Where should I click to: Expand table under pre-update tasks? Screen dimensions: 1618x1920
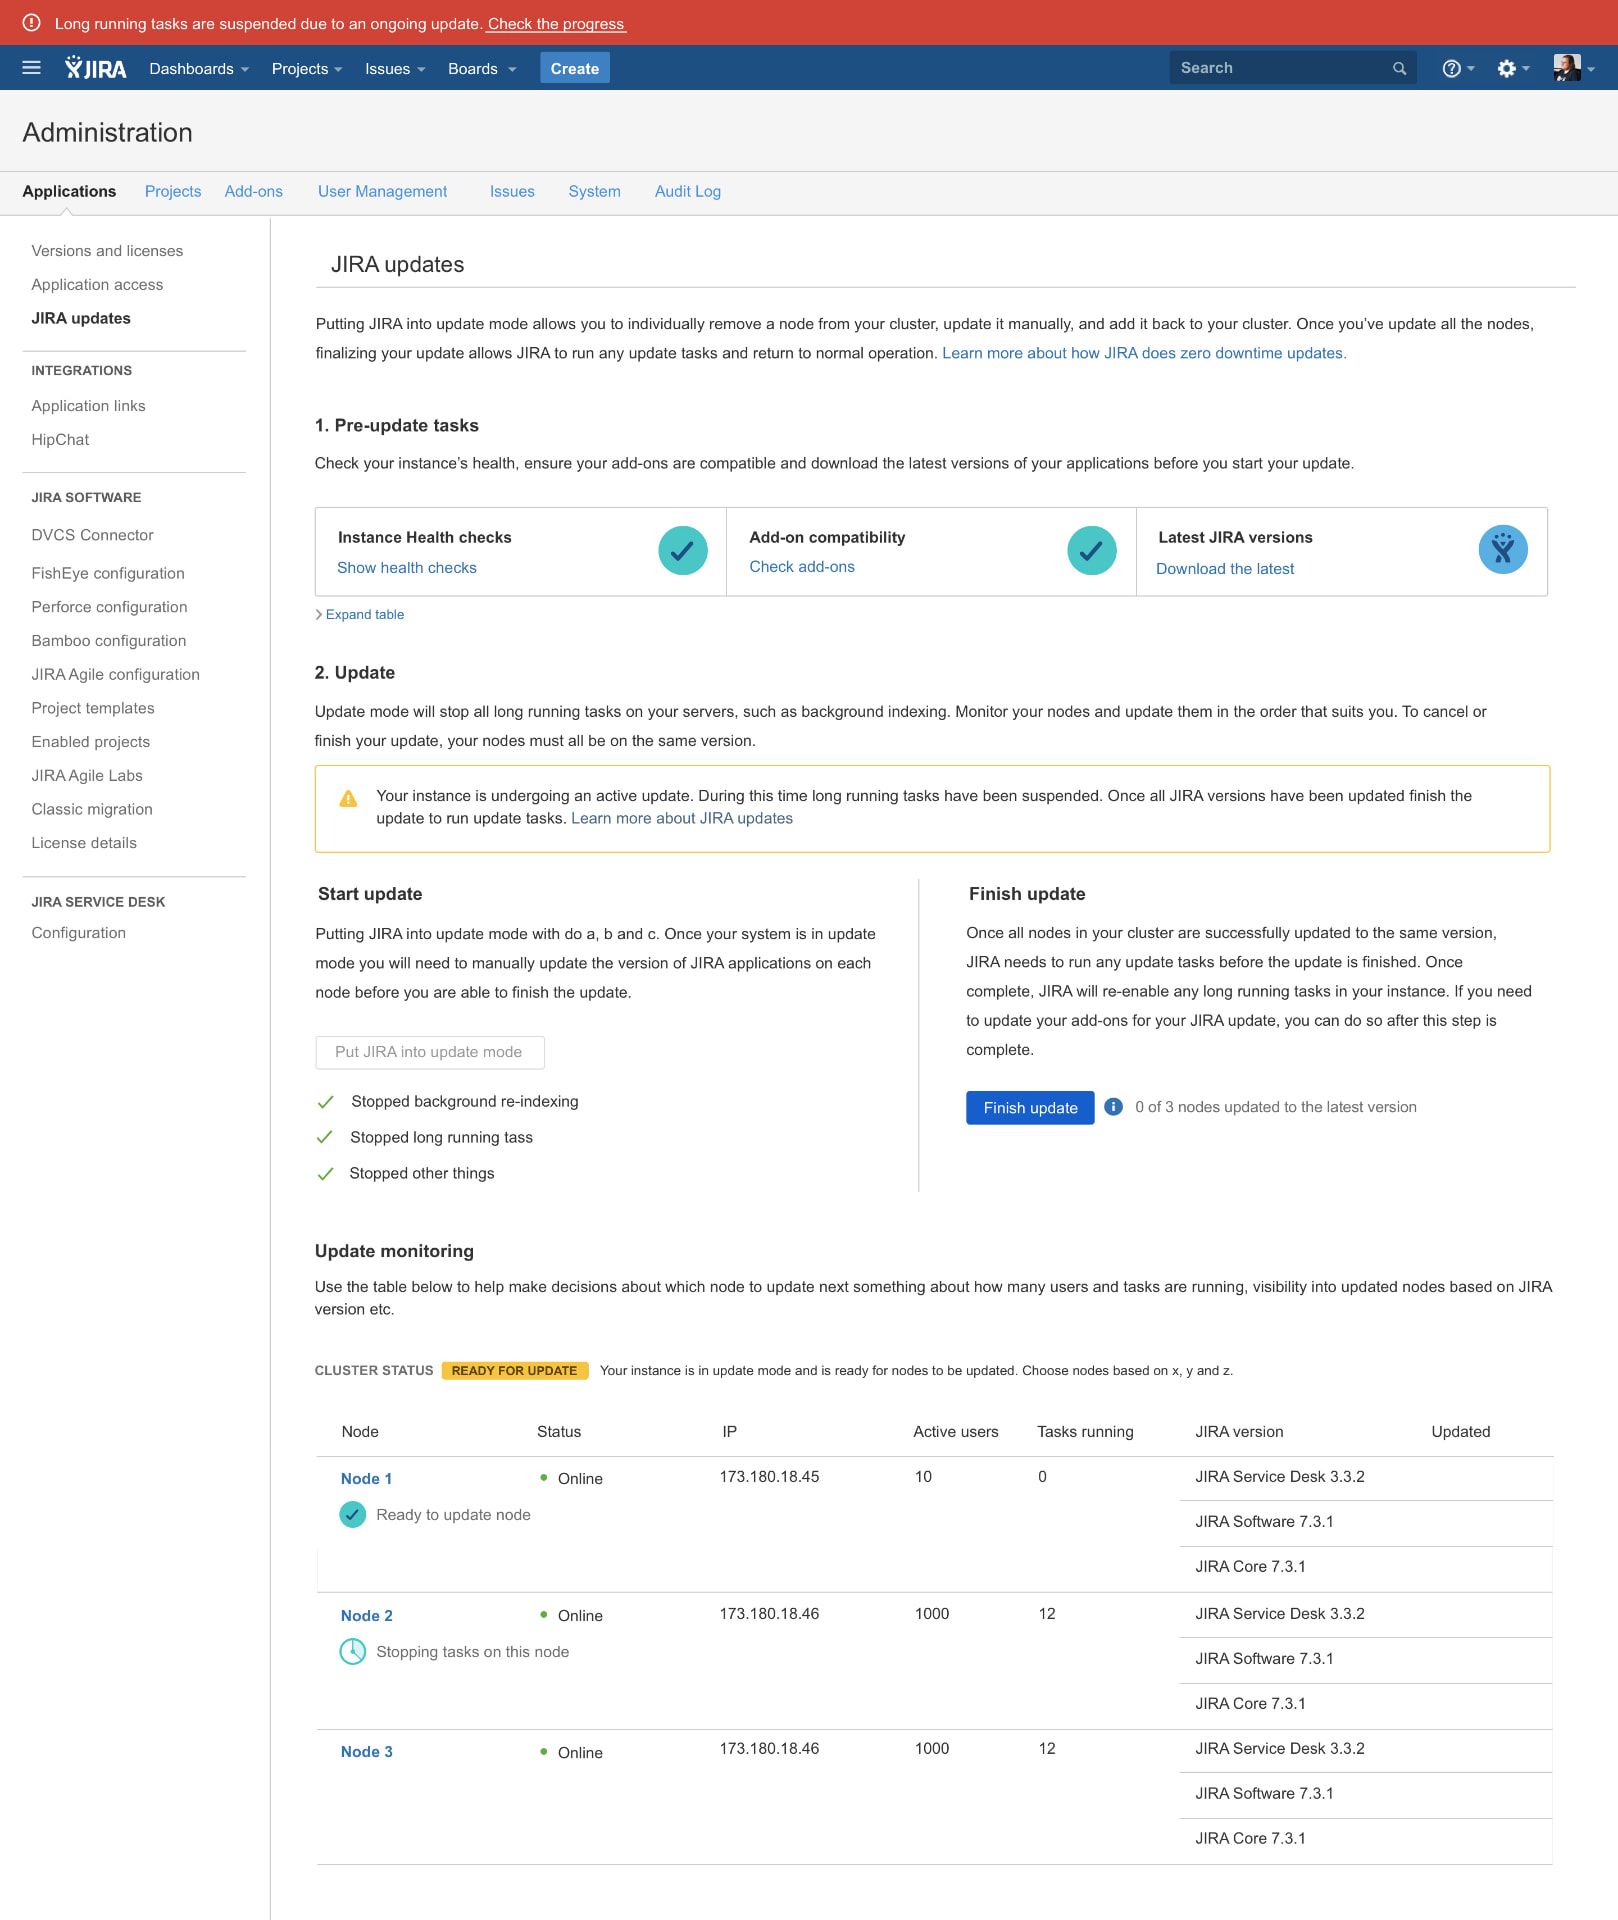coord(360,615)
